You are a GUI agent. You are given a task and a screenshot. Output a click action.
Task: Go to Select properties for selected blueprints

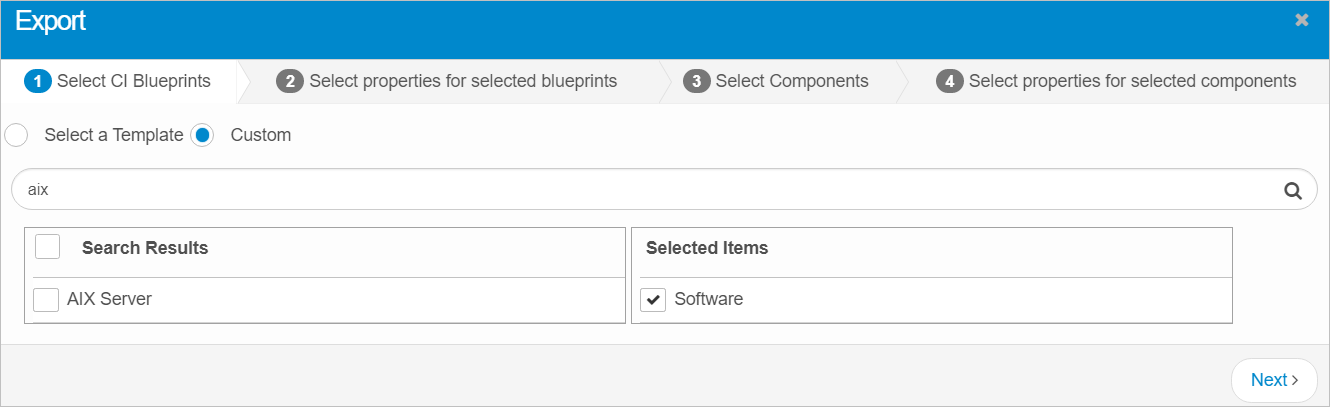coord(463,82)
